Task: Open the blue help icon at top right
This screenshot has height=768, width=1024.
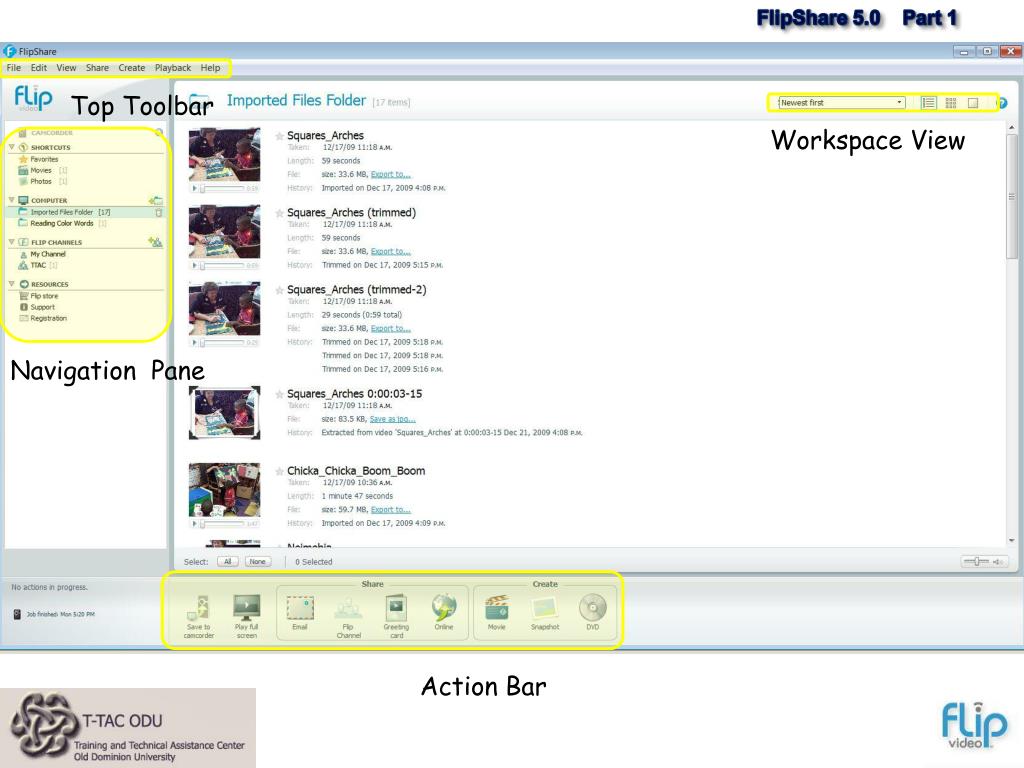Action: coord(1003,103)
